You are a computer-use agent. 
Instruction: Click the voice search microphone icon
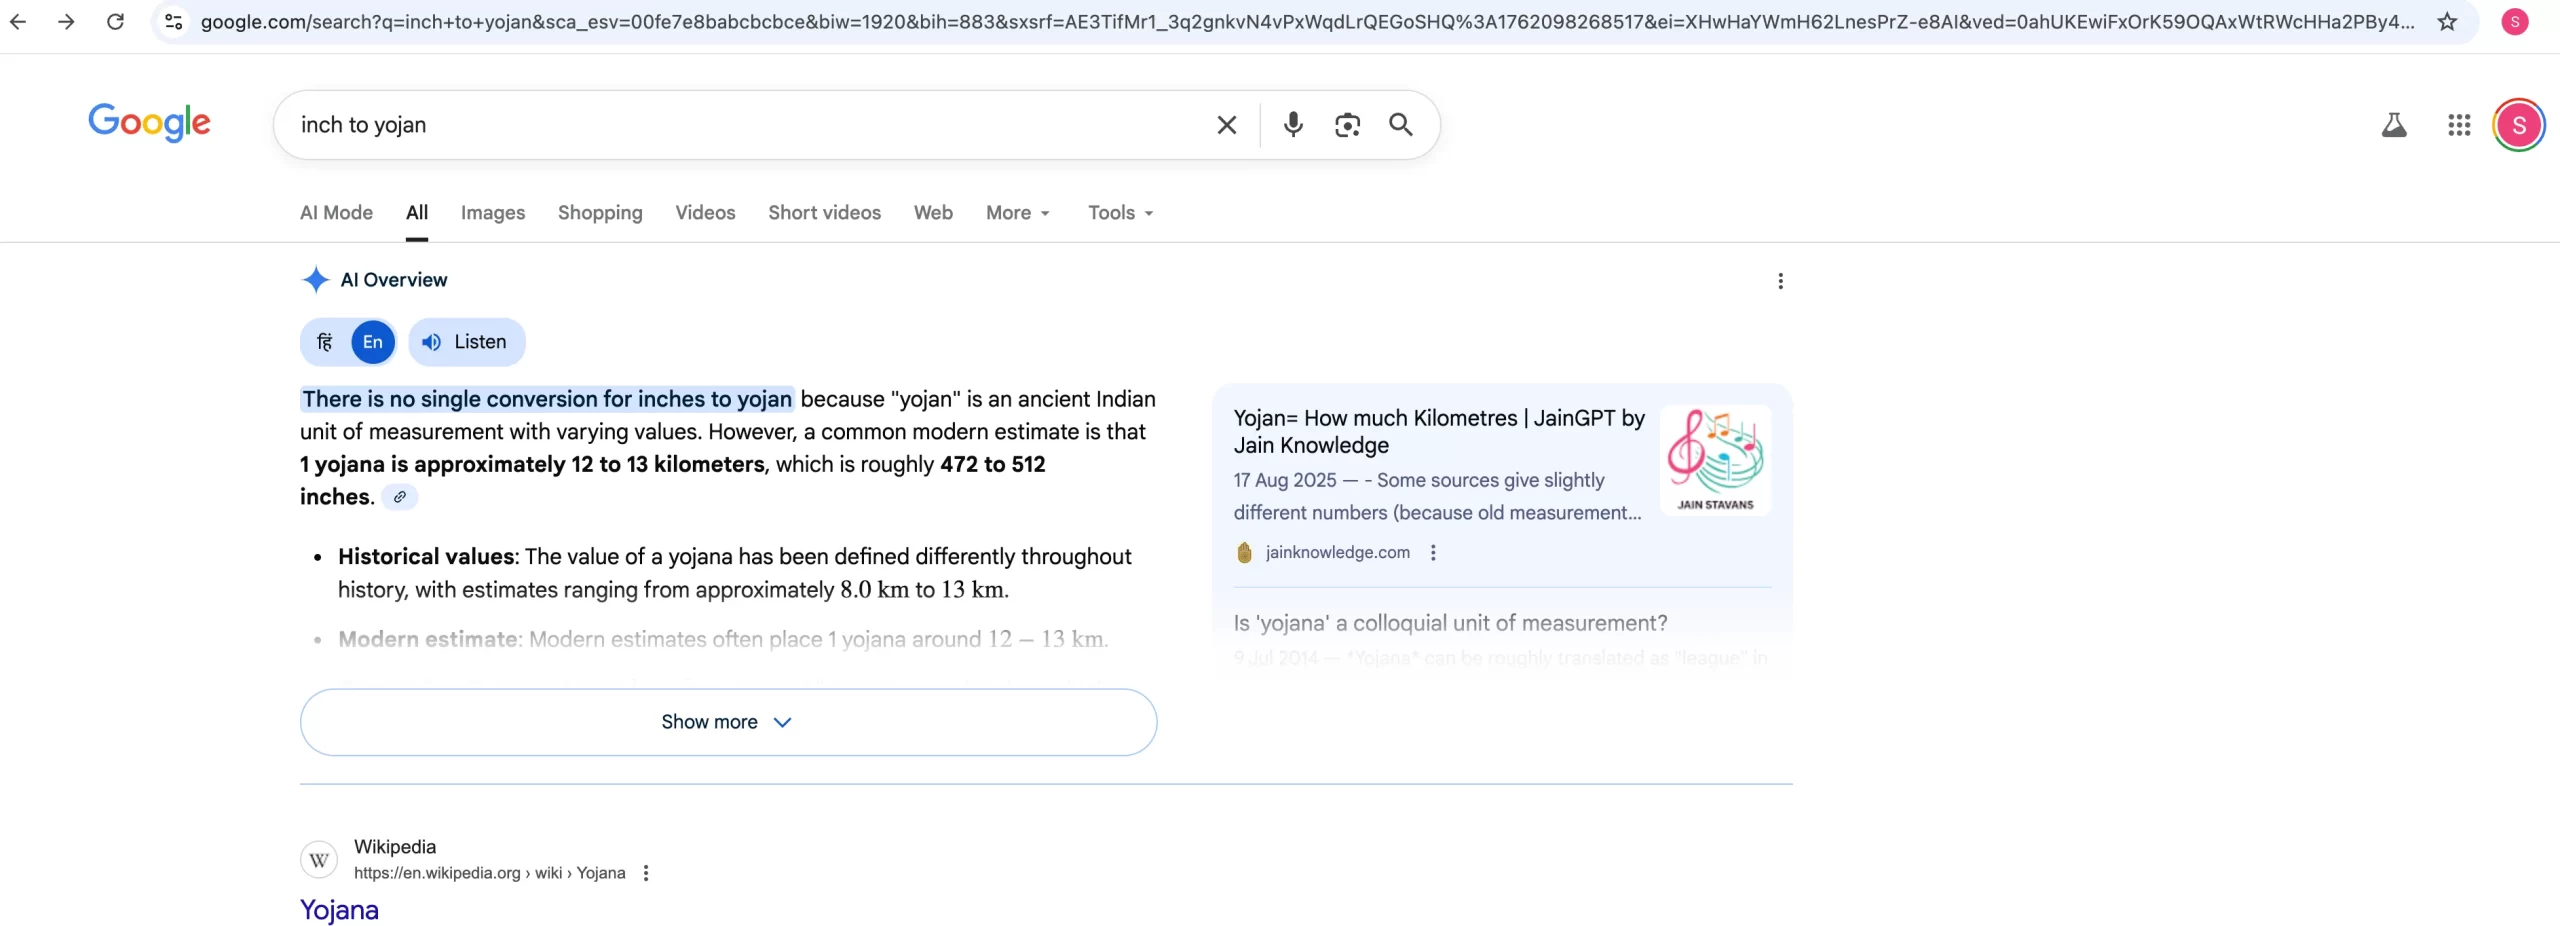coord(1293,125)
